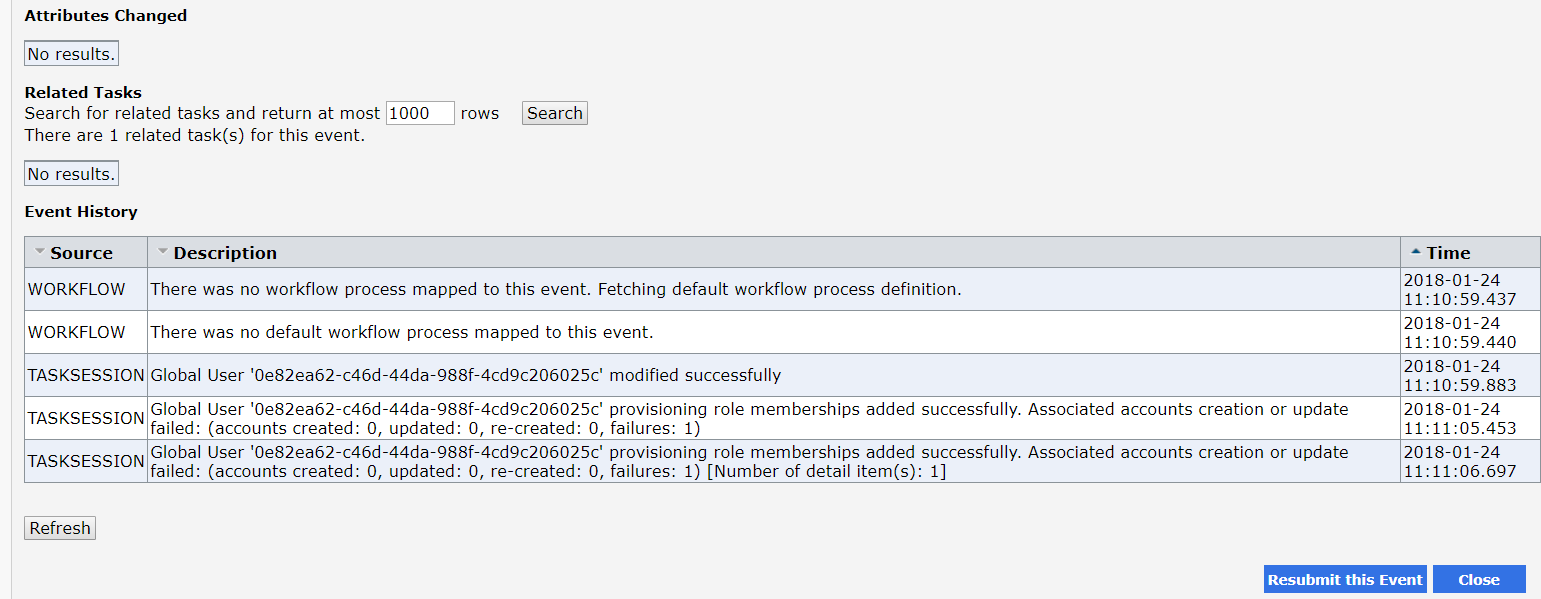The height and width of the screenshot is (599, 1541).
Task: Select the 'modified successfully' TASKSESSION row
Action: tap(782, 375)
